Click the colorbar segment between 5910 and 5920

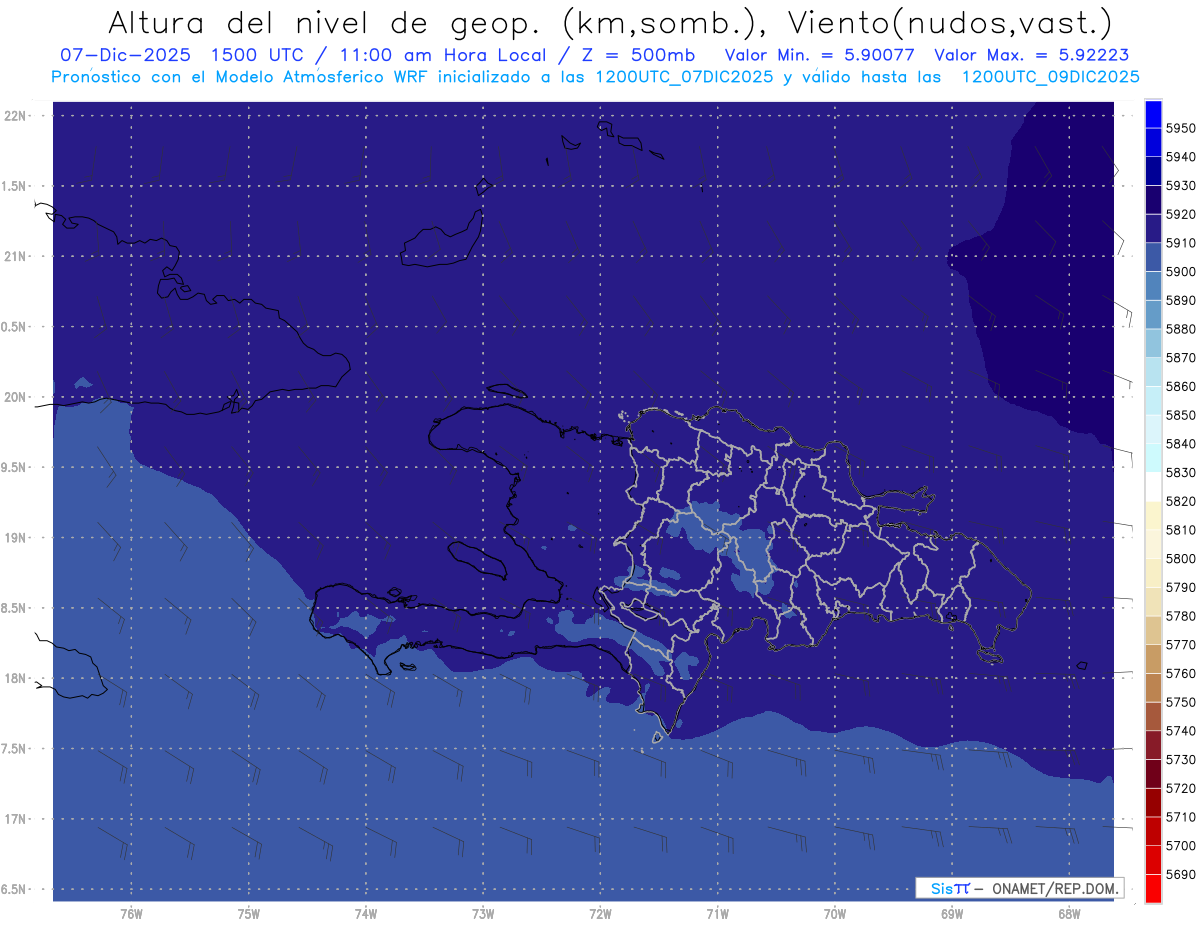coord(1153,229)
